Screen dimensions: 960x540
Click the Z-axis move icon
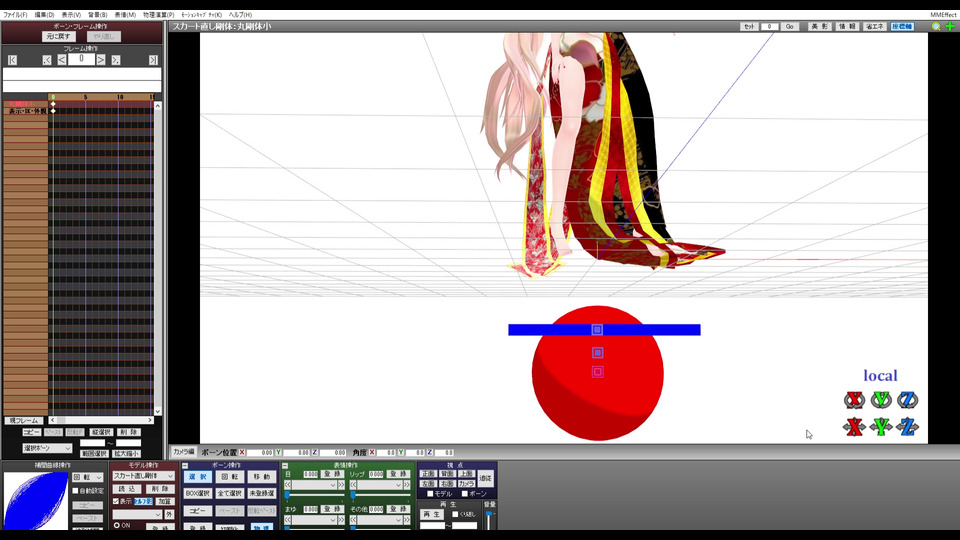click(x=908, y=427)
